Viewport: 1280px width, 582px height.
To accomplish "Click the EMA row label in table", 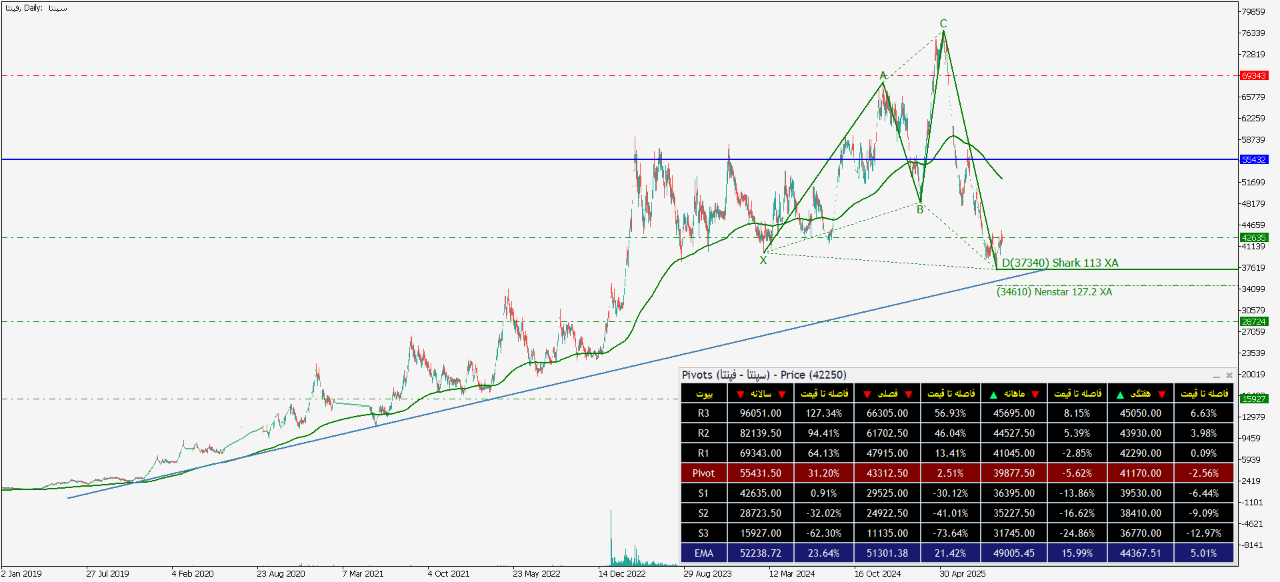I will (704, 550).
